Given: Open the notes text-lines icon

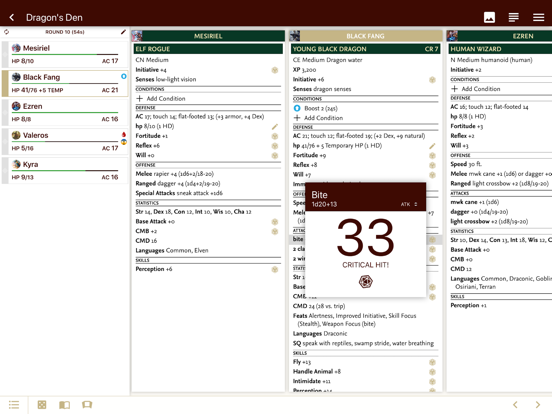Looking at the screenshot, I should [x=514, y=17].
